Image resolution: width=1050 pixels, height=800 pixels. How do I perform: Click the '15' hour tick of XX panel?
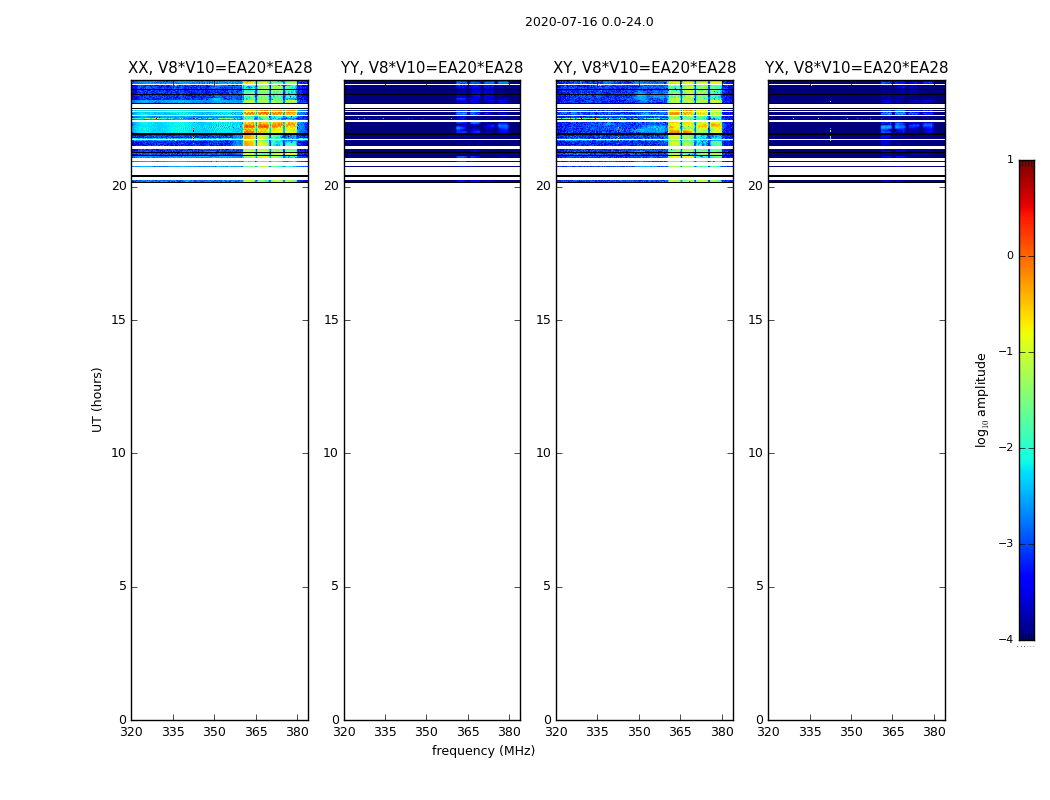click(x=119, y=320)
